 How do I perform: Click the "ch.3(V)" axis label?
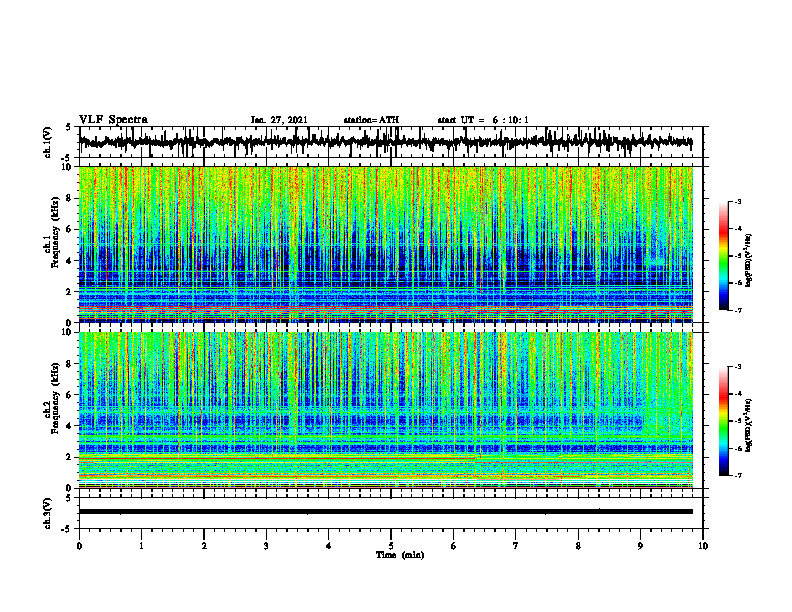48,513
